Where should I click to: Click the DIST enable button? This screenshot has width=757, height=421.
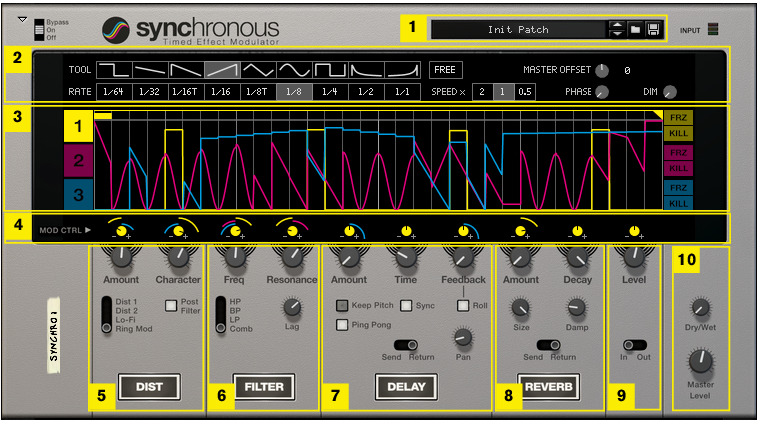pos(146,384)
